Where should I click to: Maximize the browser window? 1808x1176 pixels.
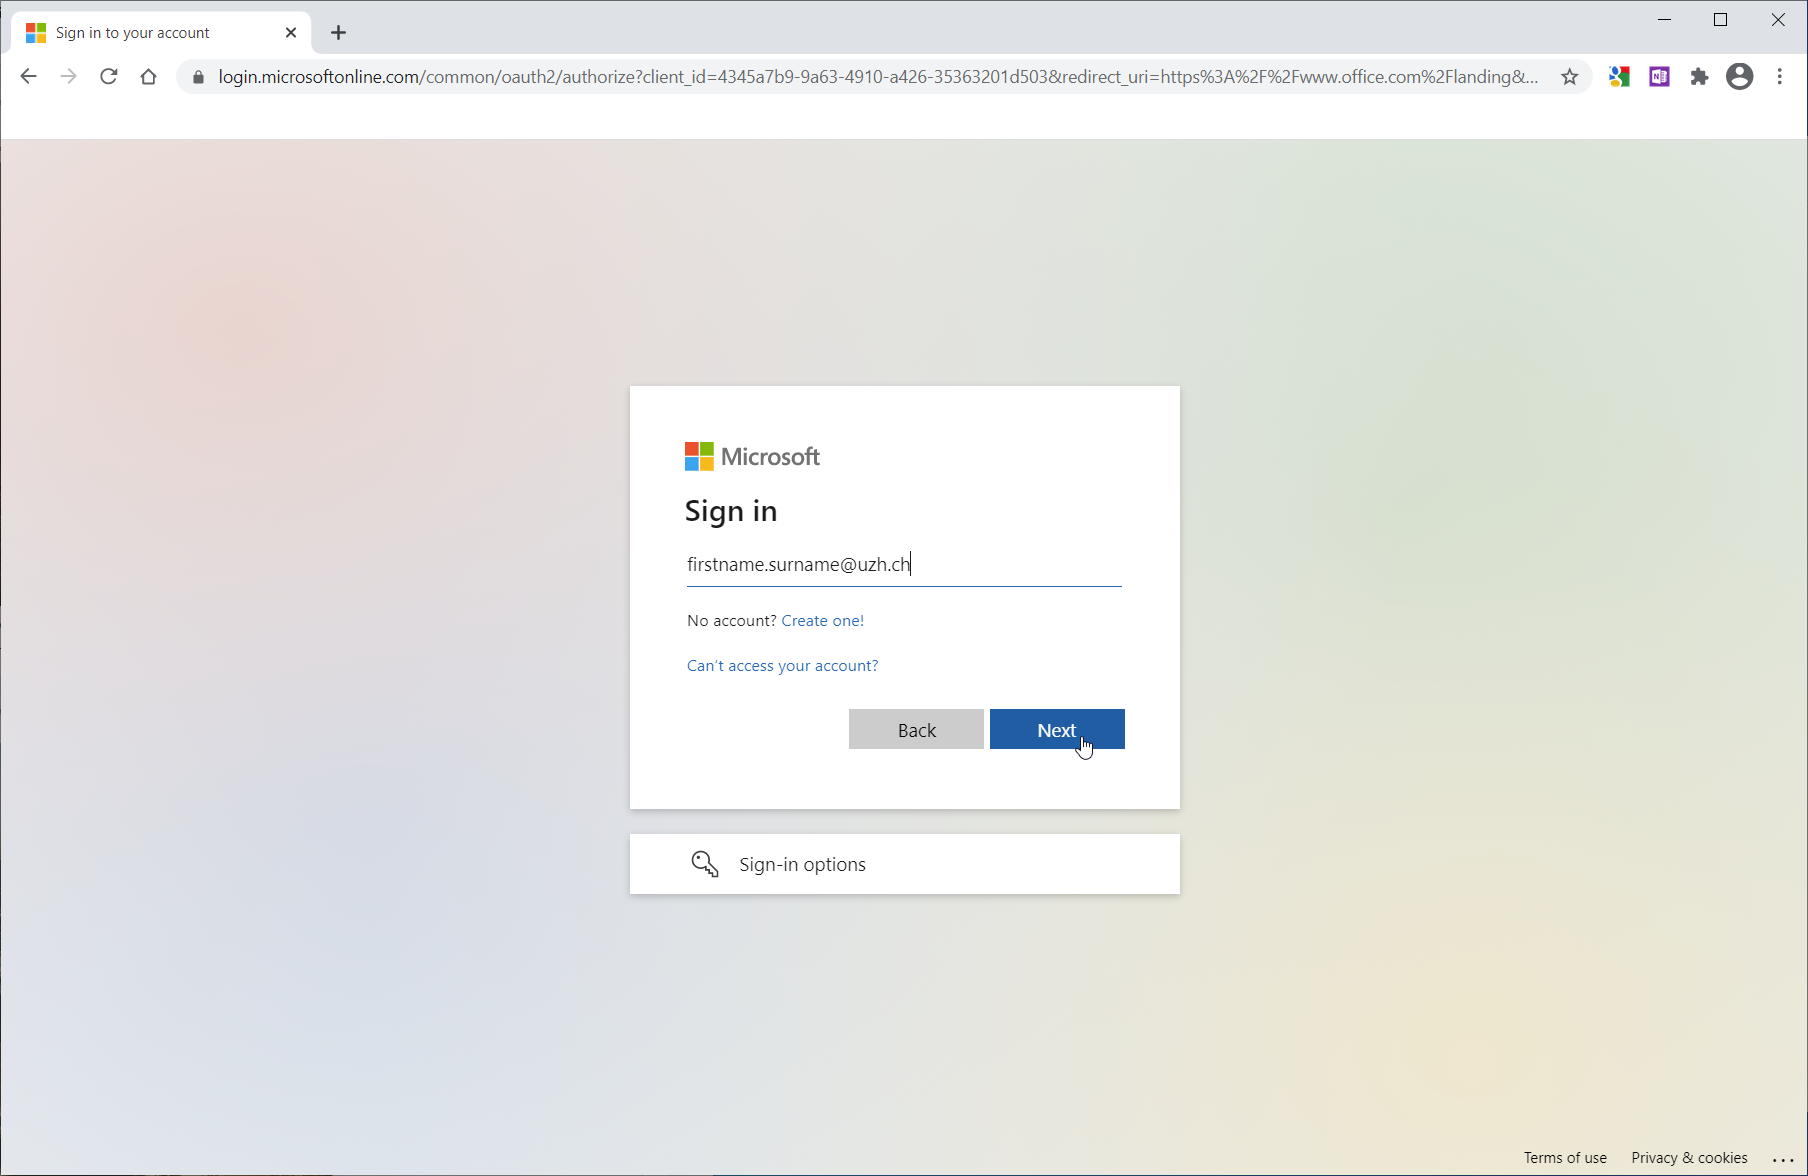pyautogui.click(x=1721, y=20)
